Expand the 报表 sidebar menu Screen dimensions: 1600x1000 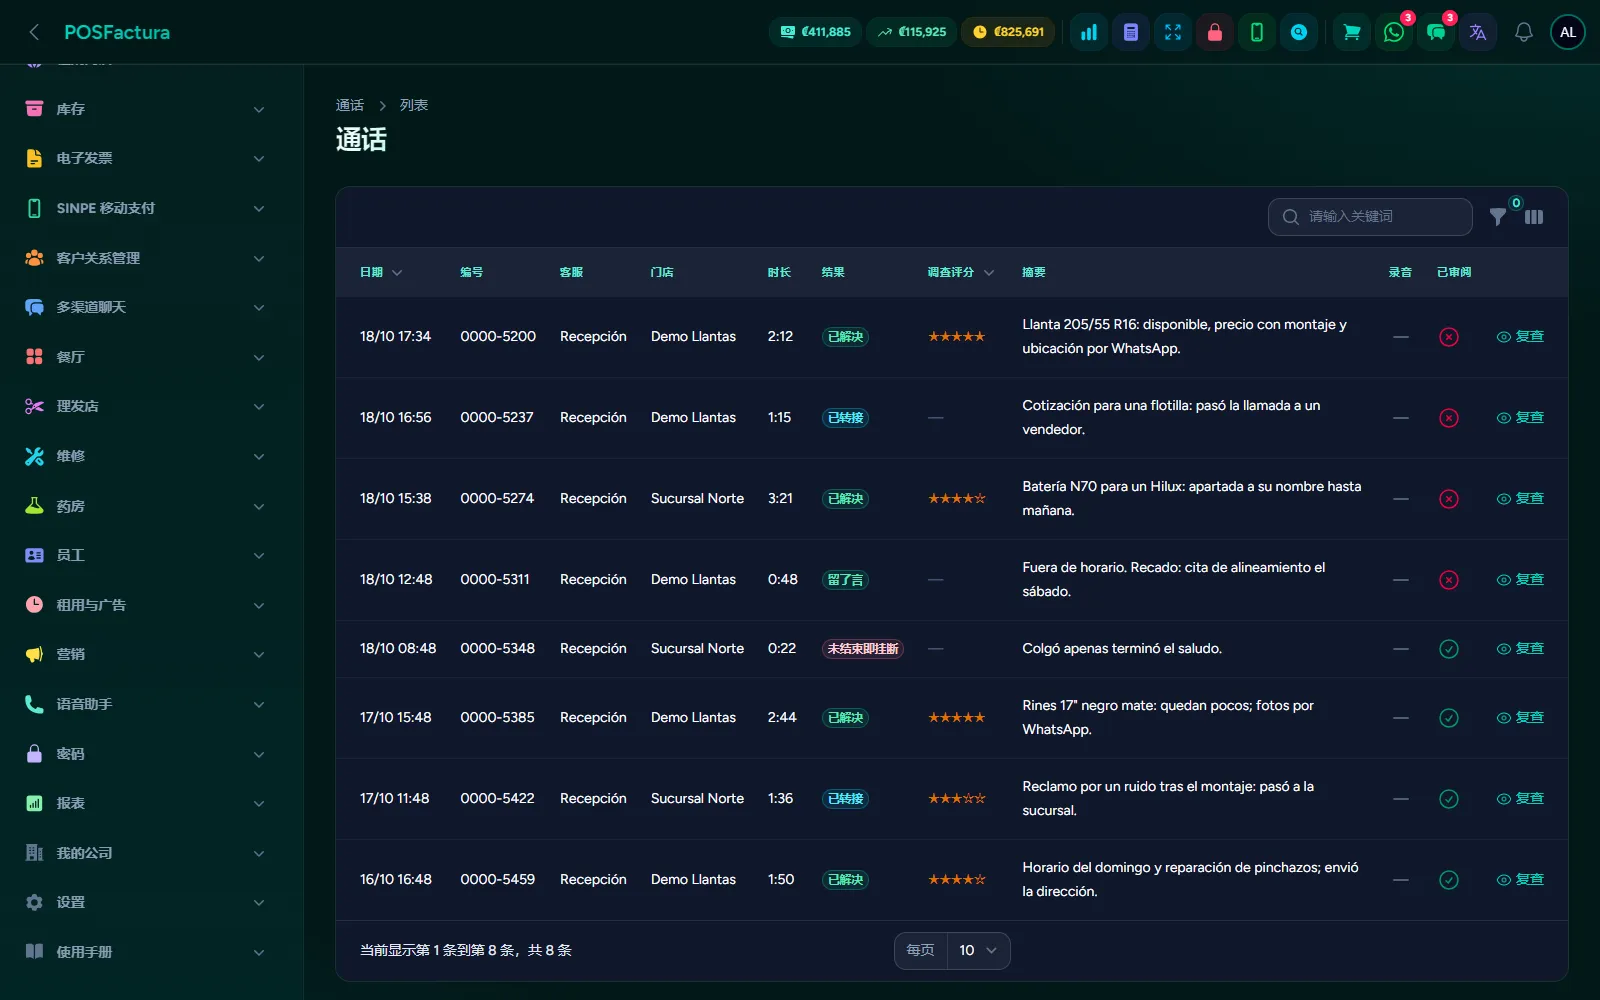pos(145,803)
